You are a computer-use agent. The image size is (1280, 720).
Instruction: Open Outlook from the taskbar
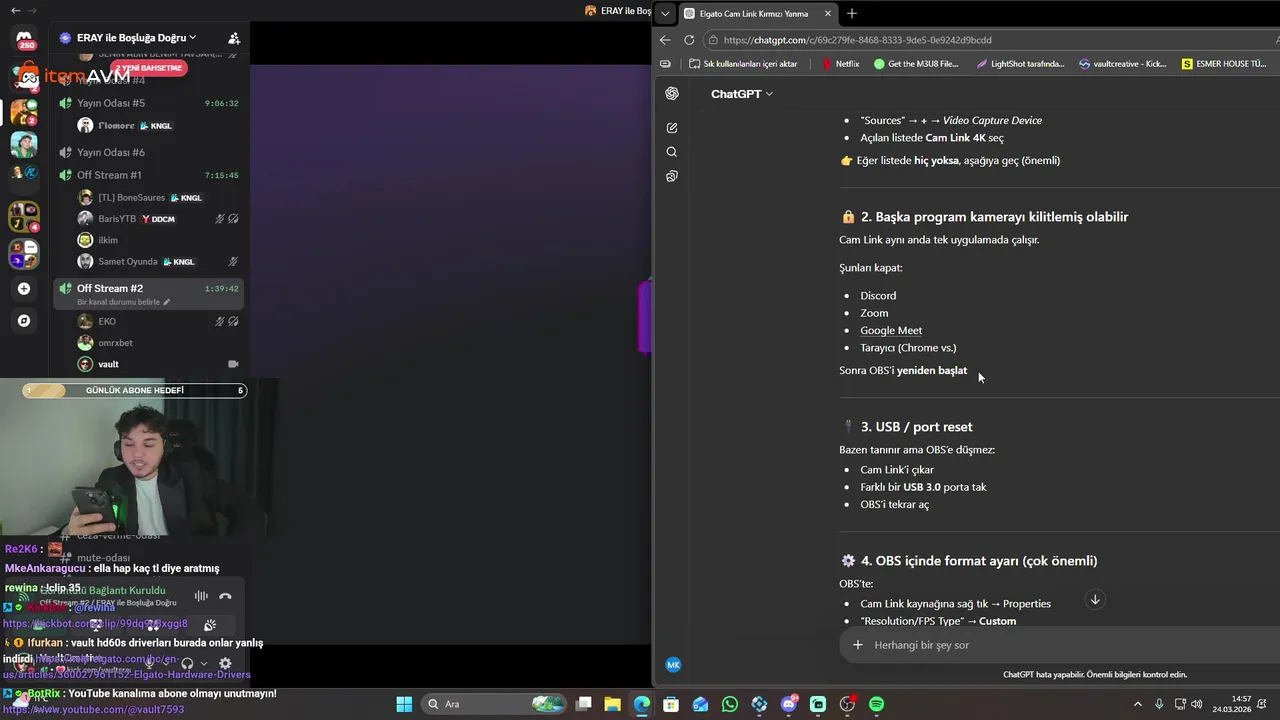701,704
